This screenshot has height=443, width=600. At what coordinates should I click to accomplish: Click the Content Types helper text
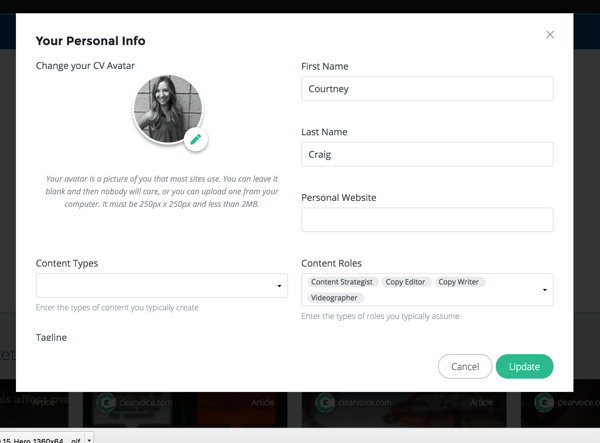[117, 308]
